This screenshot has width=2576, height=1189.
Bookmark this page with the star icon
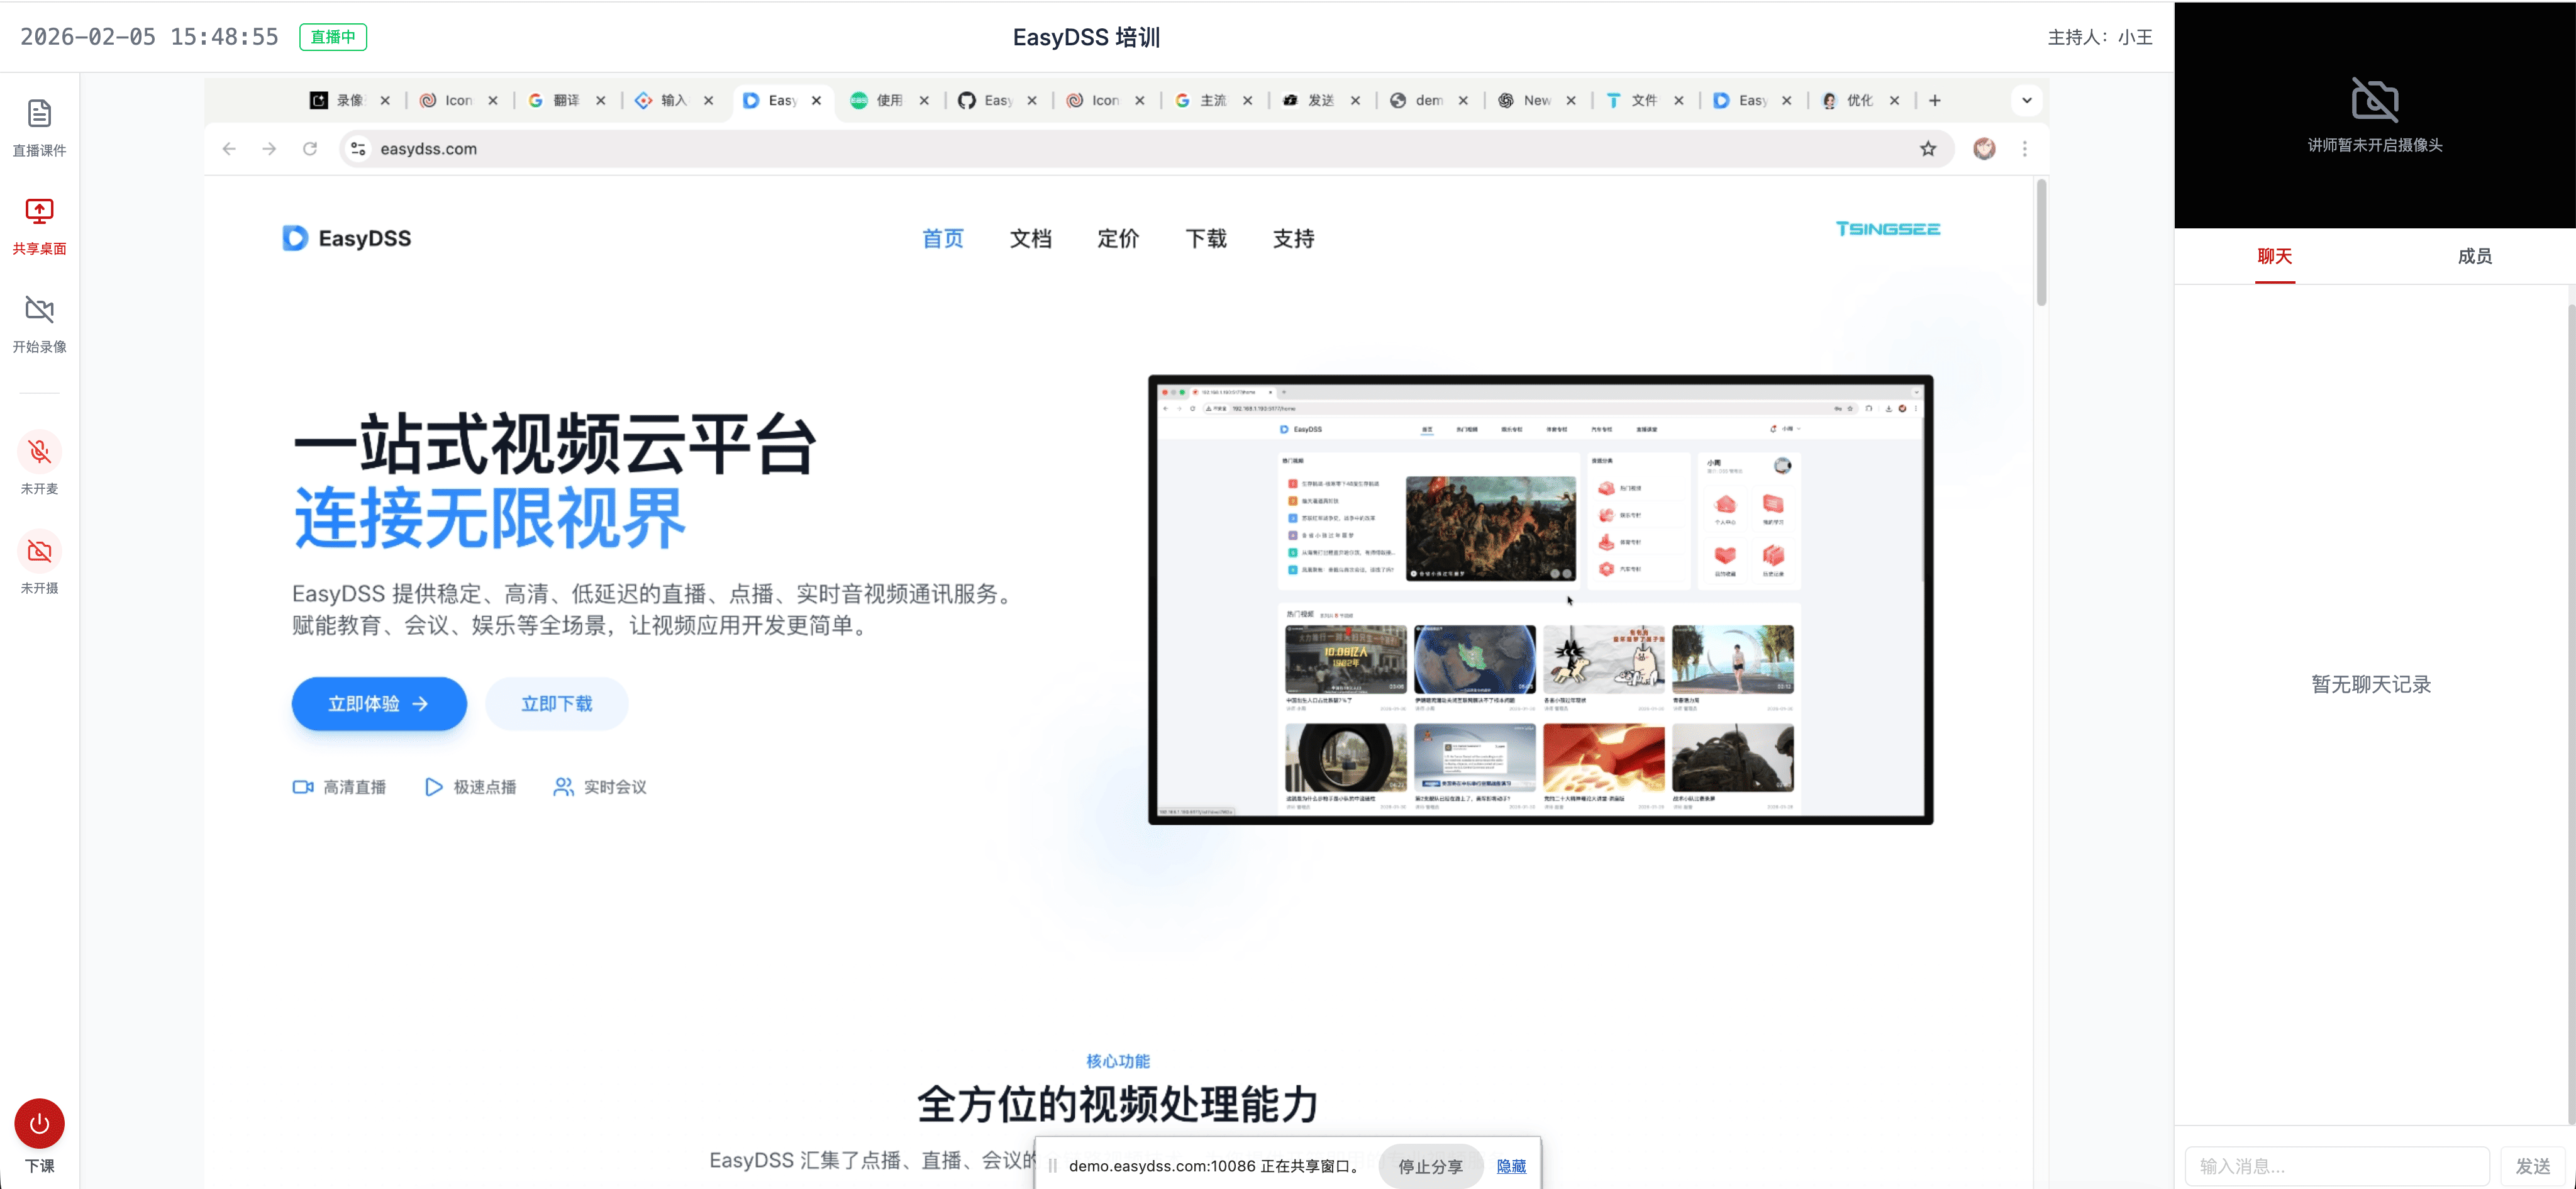[x=1928, y=149]
